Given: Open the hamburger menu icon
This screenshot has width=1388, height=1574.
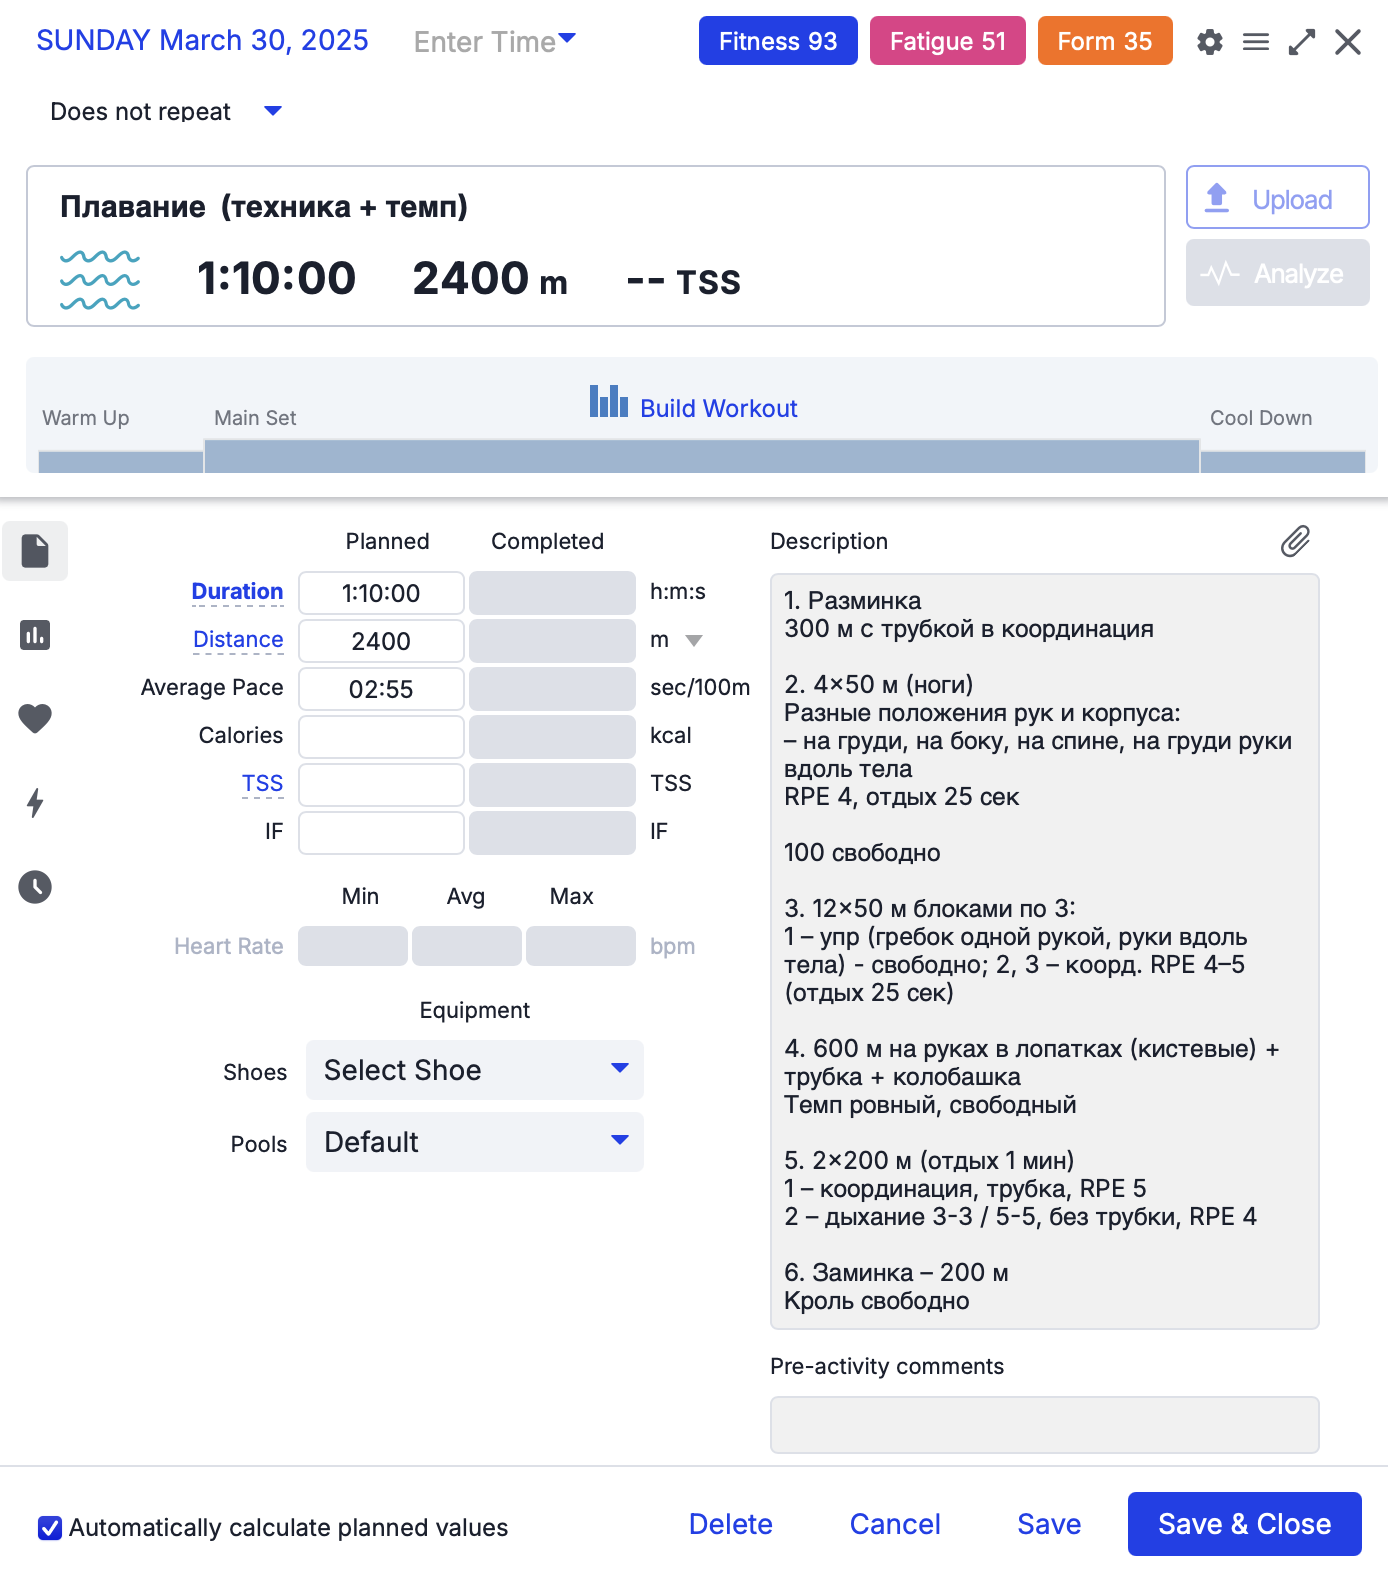Looking at the screenshot, I should (1256, 42).
